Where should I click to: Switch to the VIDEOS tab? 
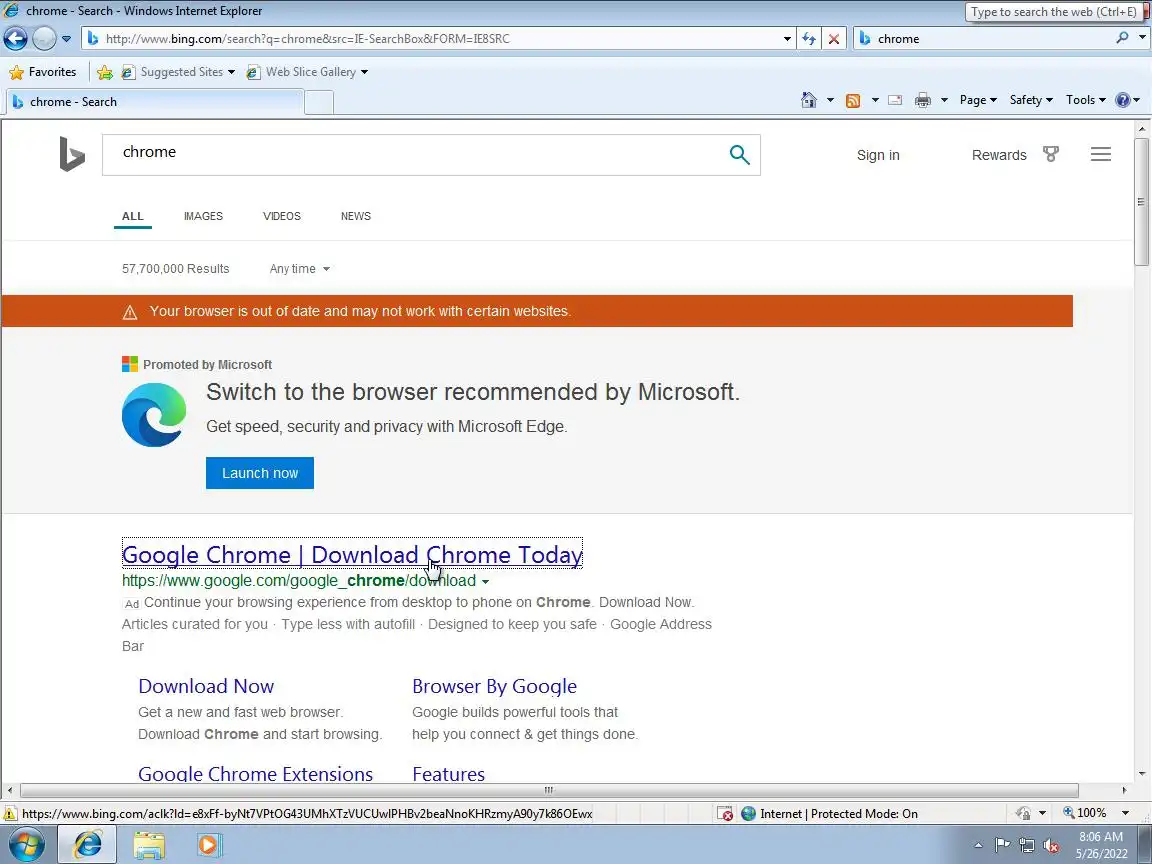coord(282,216)
